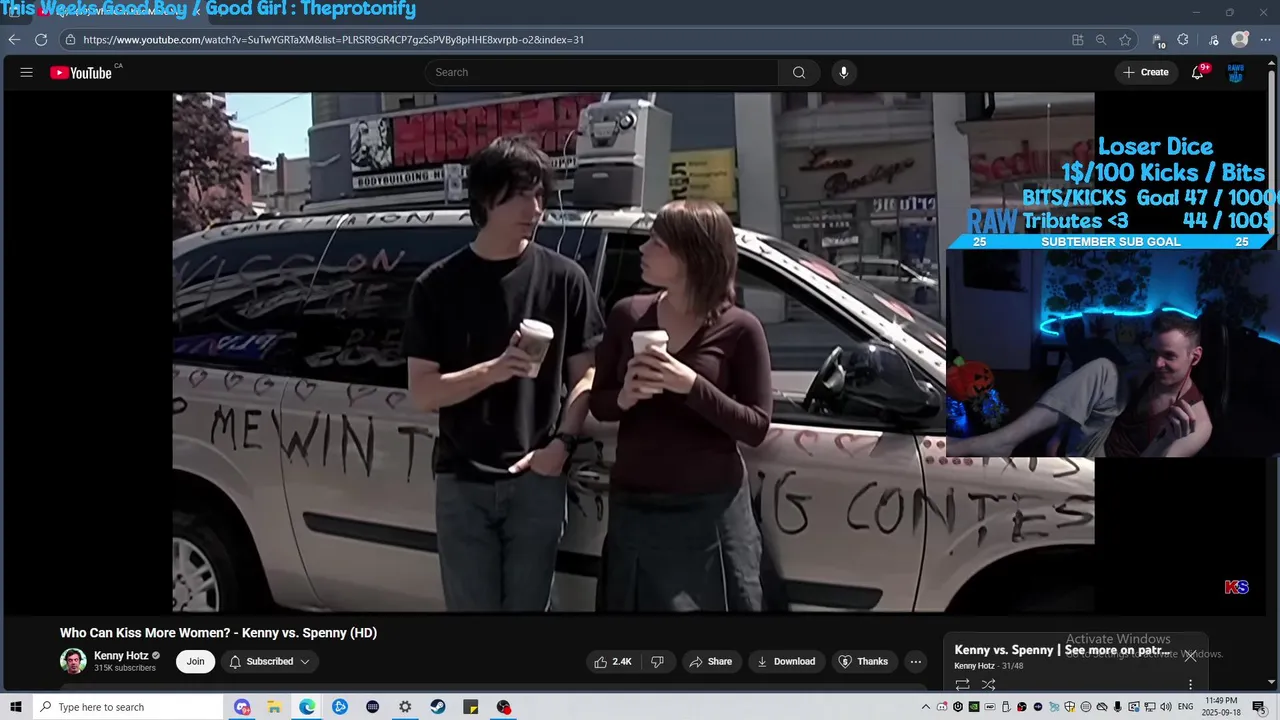Open the install app icon in address bar
The height and width of the screenshot is (720, 1280).
(x=1077, y=40)
